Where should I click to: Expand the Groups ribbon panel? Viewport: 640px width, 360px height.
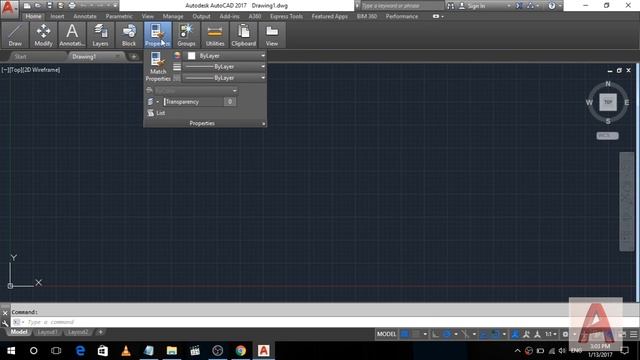pos(186,35)
